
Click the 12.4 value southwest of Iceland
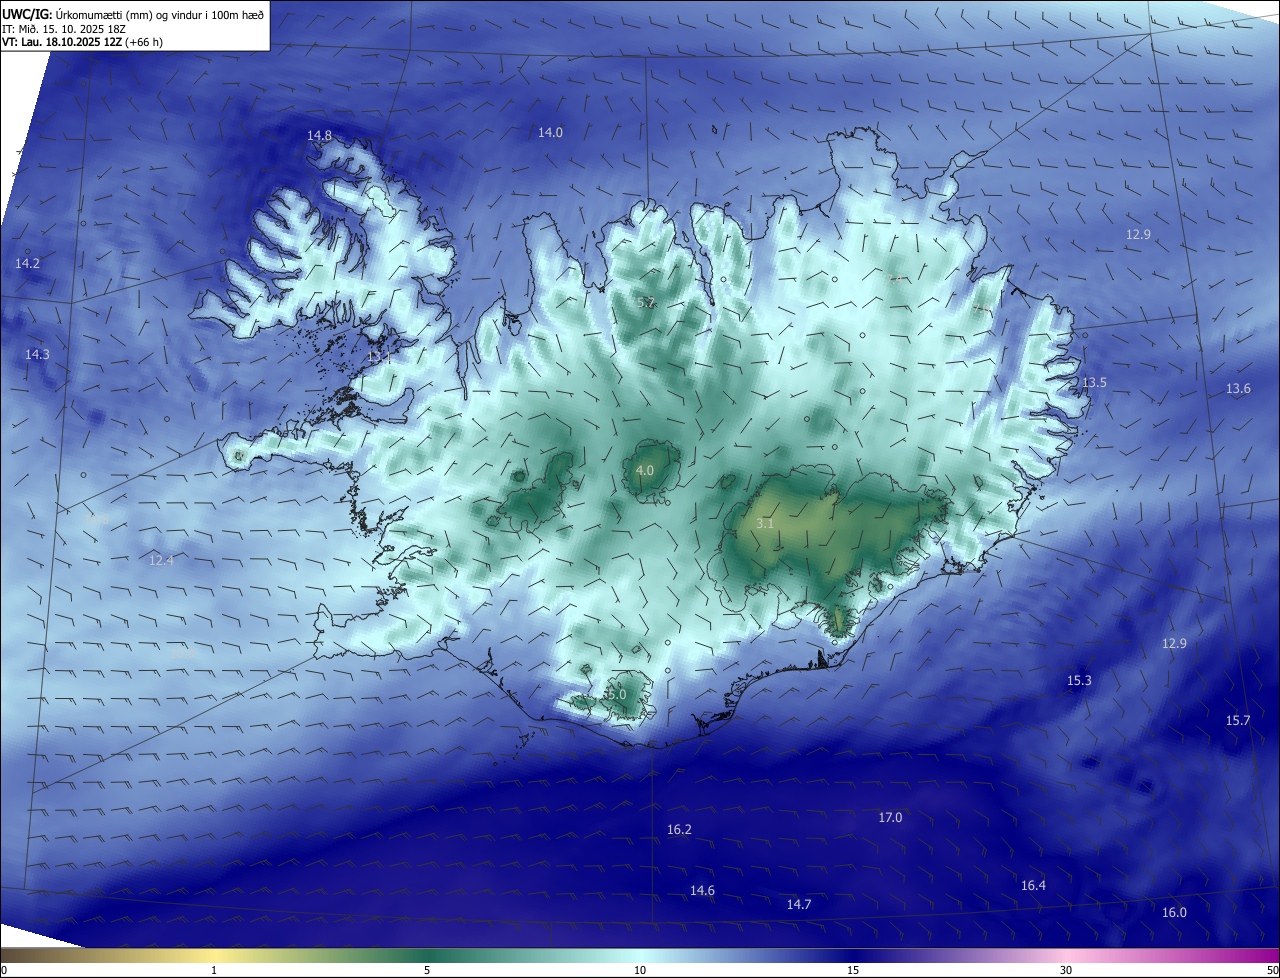pyautogui.click(x=161, y=560)
